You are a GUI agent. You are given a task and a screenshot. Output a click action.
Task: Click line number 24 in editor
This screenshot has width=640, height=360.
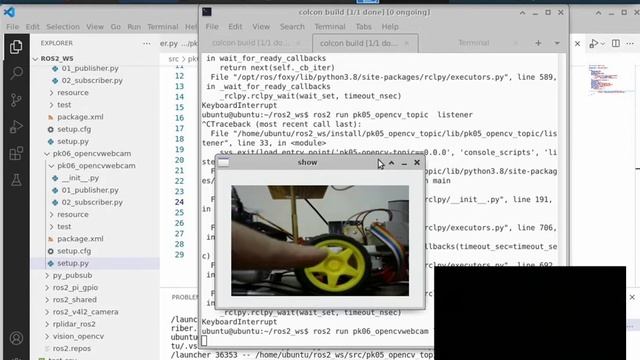[x=179, y=202]
